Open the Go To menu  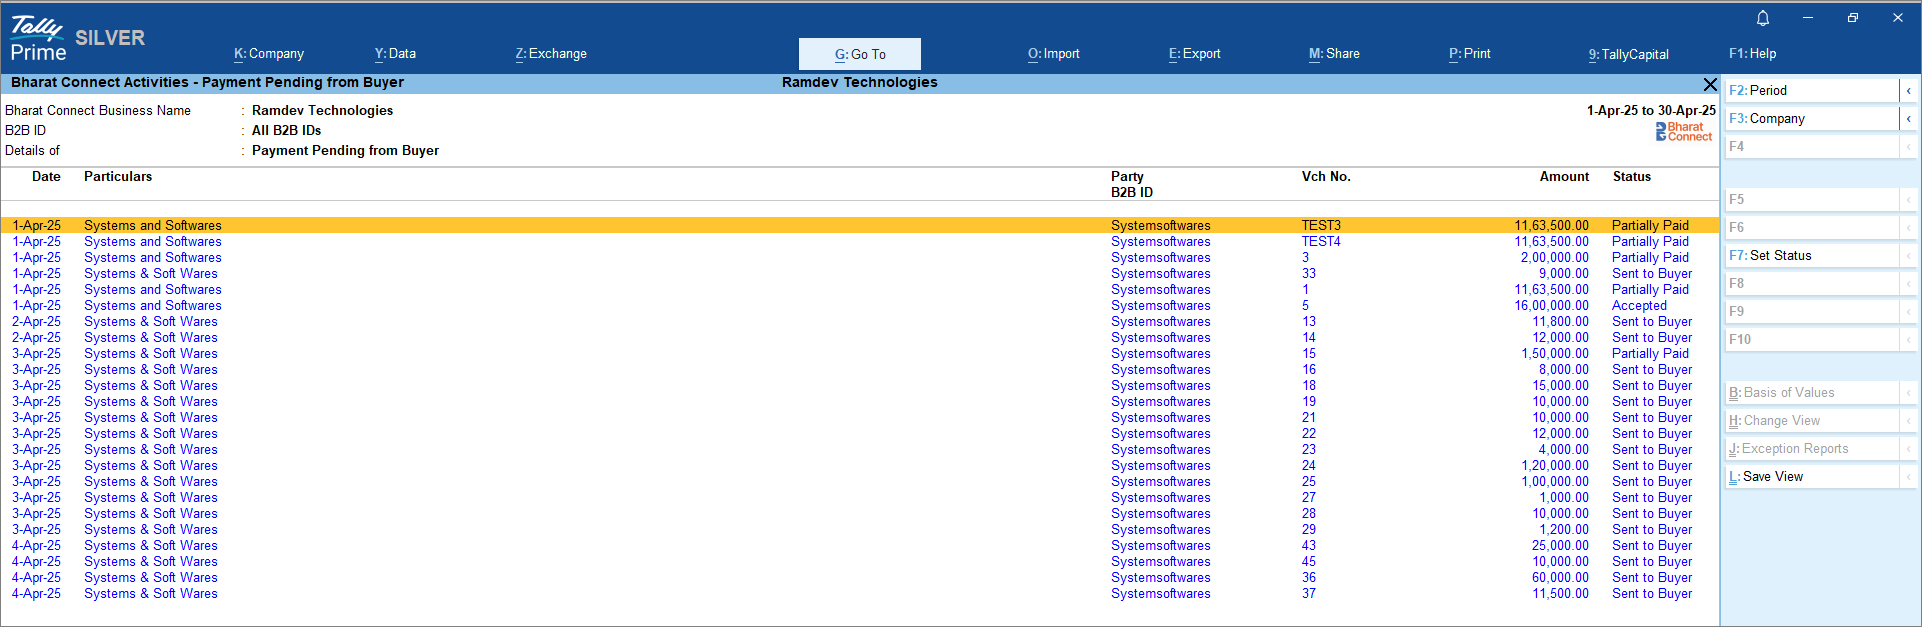859,54
